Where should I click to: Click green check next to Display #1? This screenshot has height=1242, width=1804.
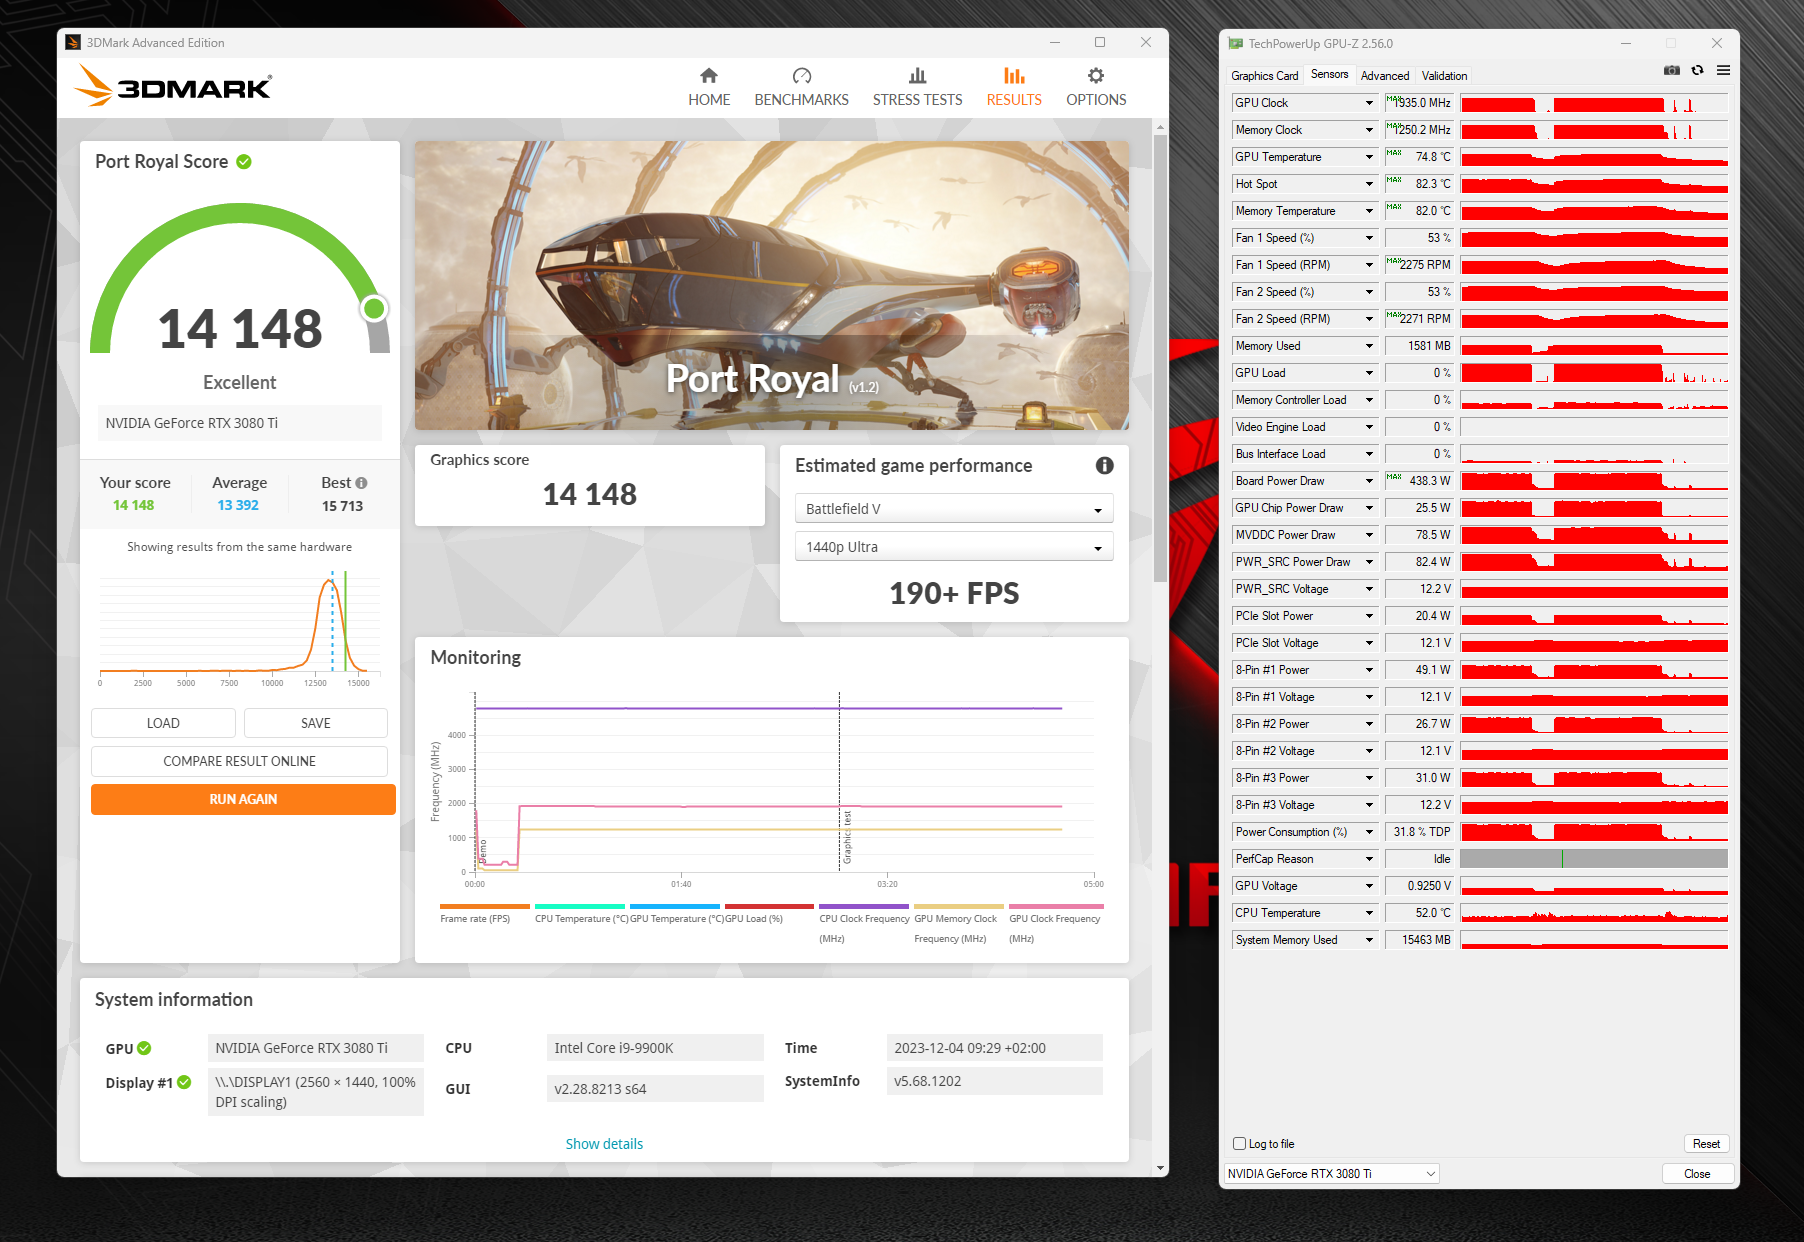click(184, 1082)
